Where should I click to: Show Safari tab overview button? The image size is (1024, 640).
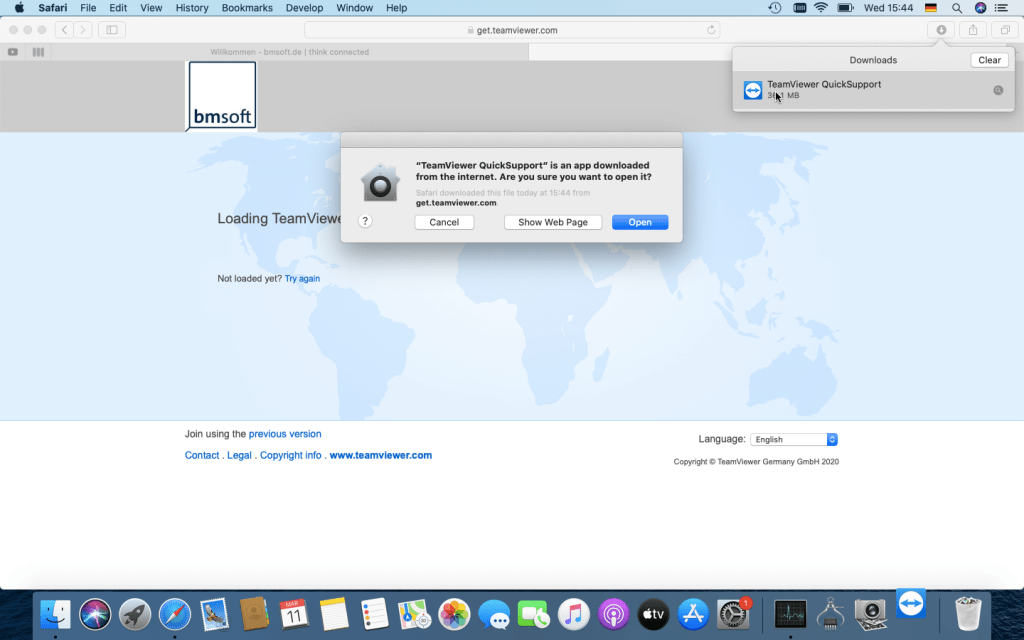1005,30
